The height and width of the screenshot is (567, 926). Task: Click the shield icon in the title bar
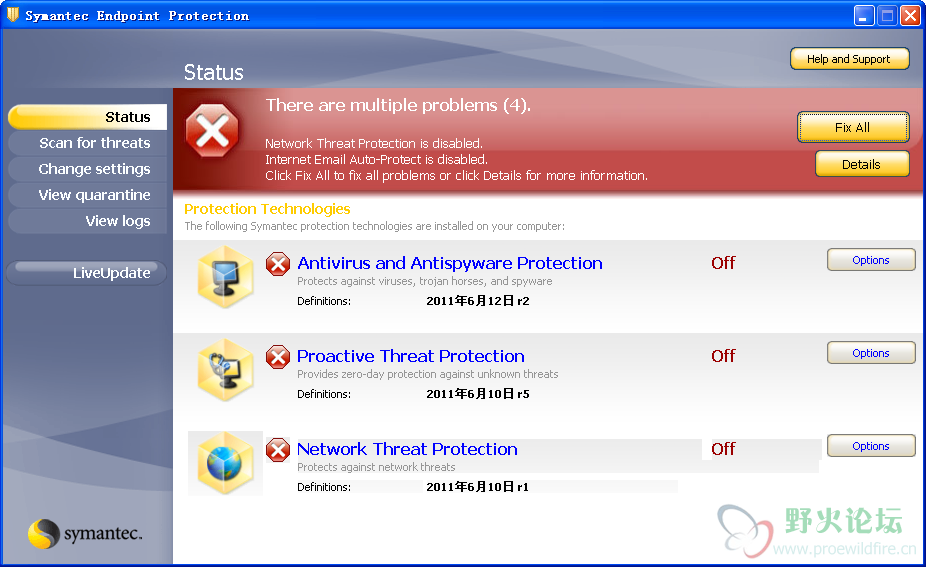(x=12, y=15)
